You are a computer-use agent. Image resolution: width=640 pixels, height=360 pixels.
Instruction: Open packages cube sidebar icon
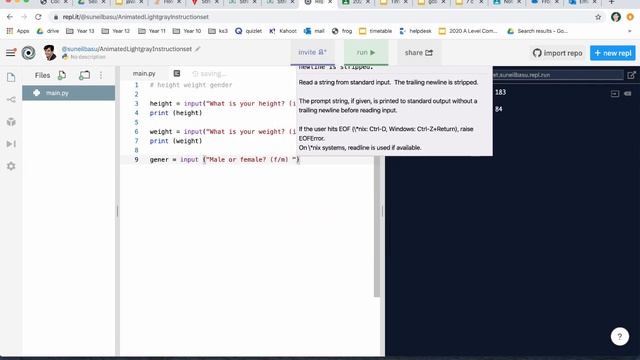click(11, 122)
